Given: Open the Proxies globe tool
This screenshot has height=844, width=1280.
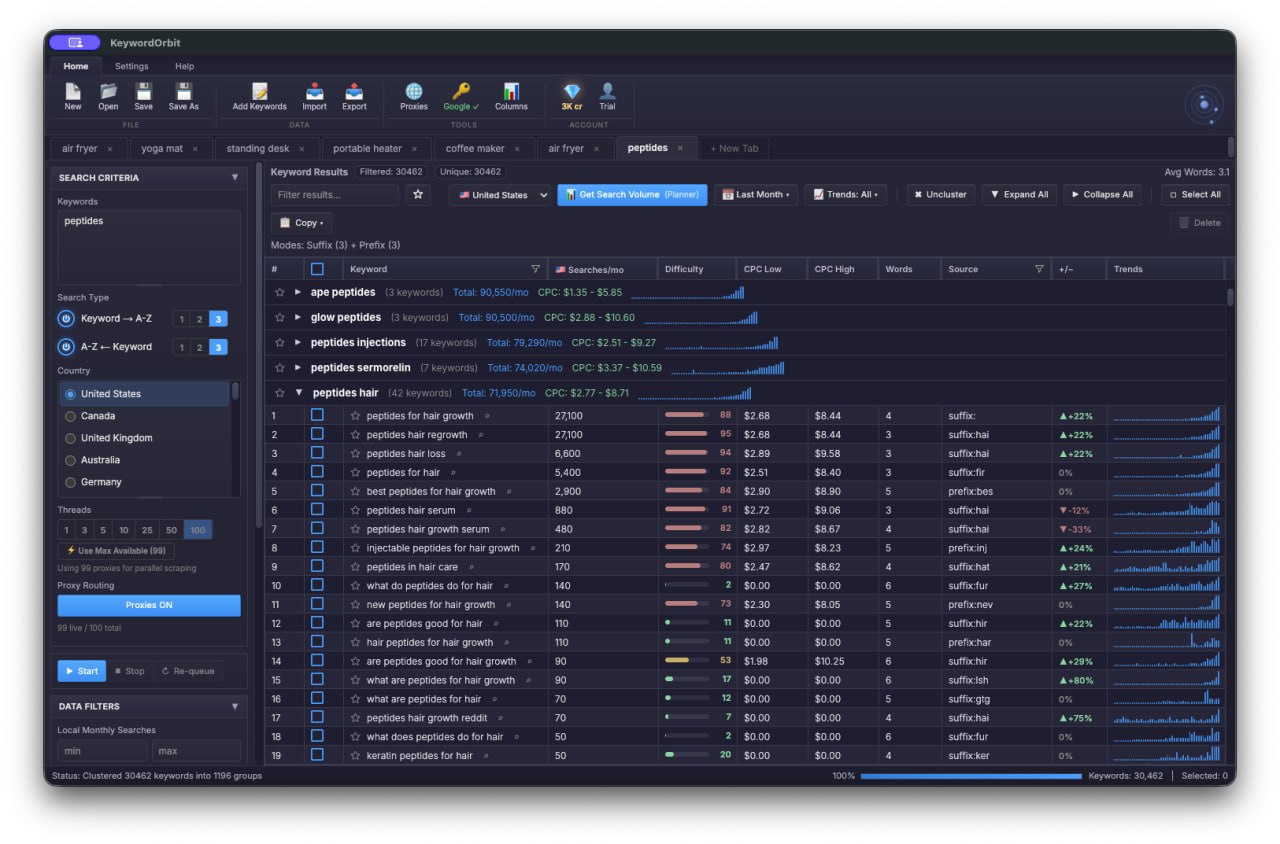Looking at the screenshot, I should (413, 91).
